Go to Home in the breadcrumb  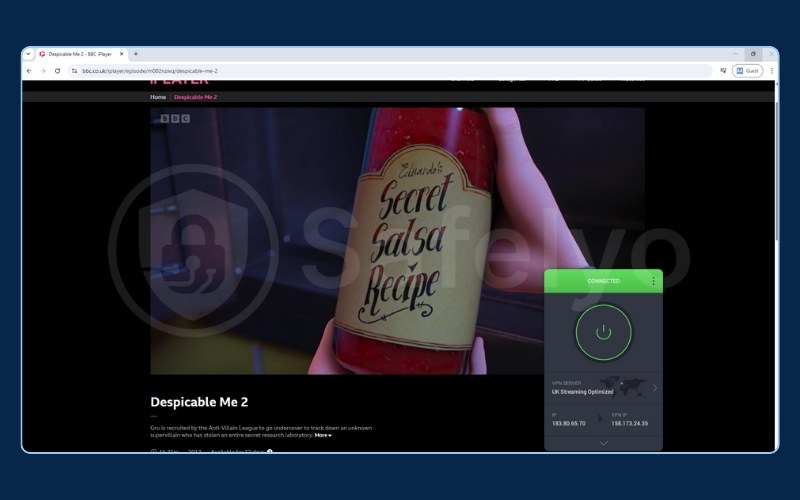[158, 97]
